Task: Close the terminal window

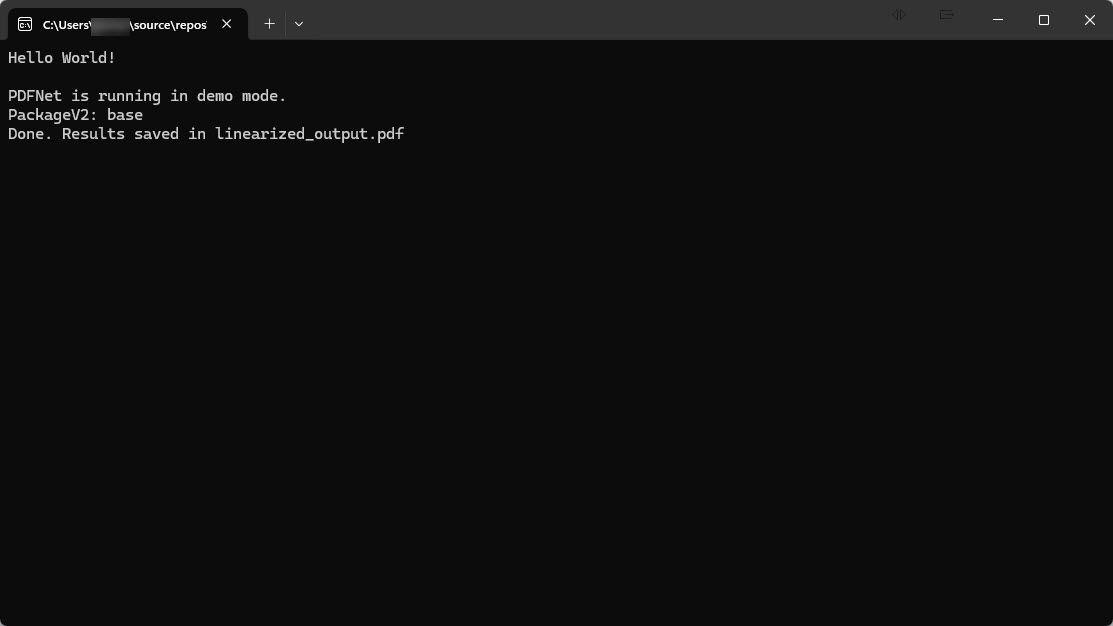Action: click(1090, 20)
